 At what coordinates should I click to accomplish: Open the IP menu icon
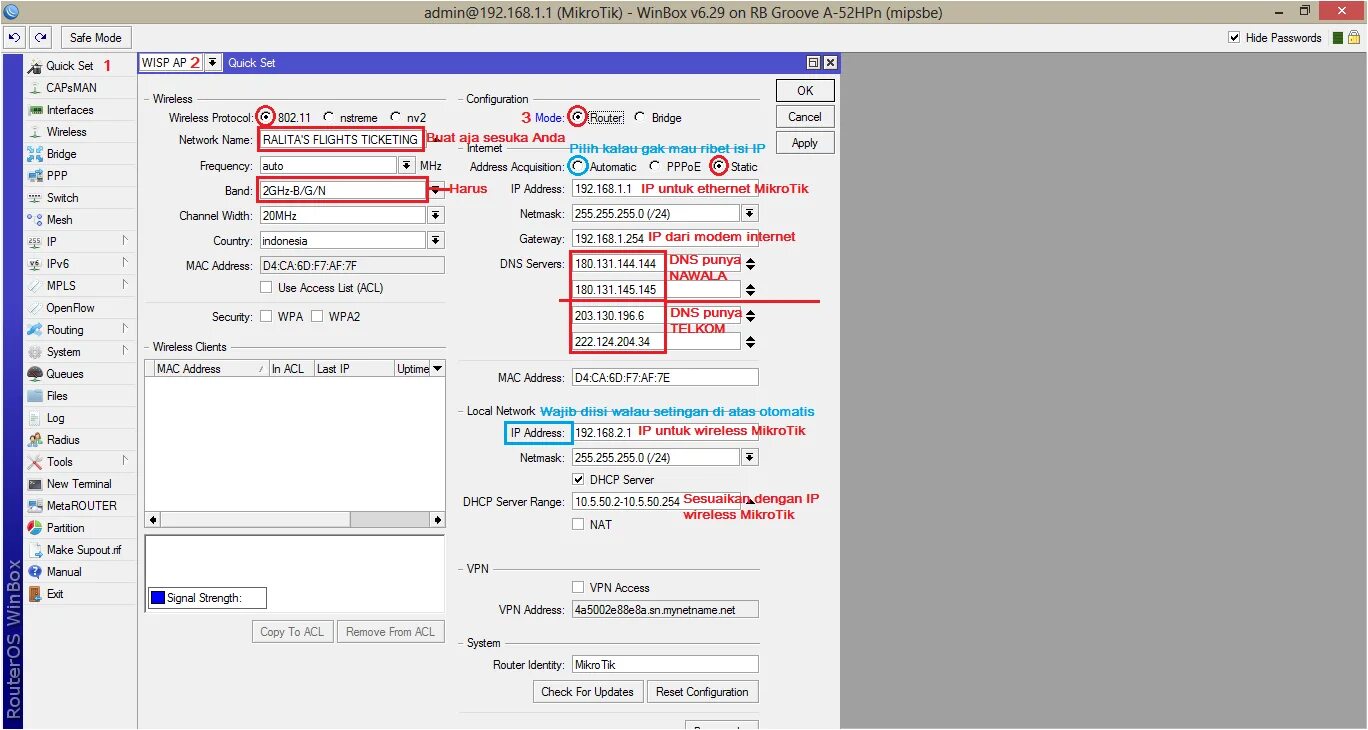point(35,242)
